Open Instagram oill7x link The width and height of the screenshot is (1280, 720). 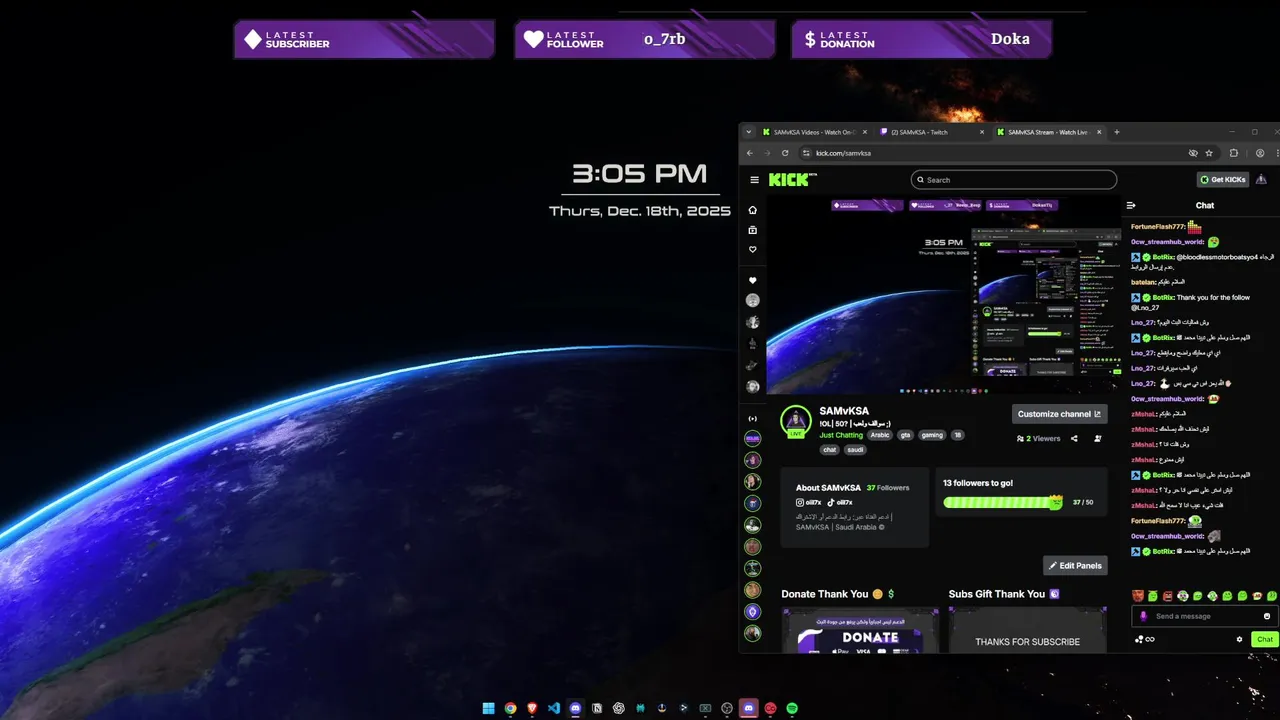tap(809, 502)
